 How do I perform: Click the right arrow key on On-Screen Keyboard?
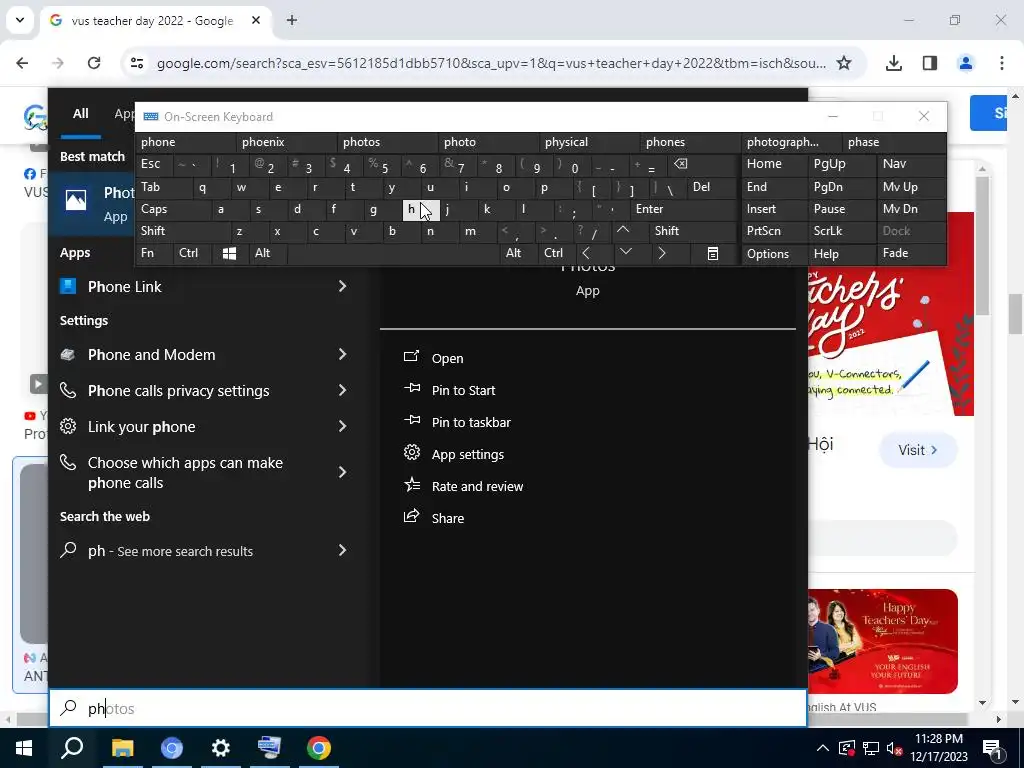662,253
